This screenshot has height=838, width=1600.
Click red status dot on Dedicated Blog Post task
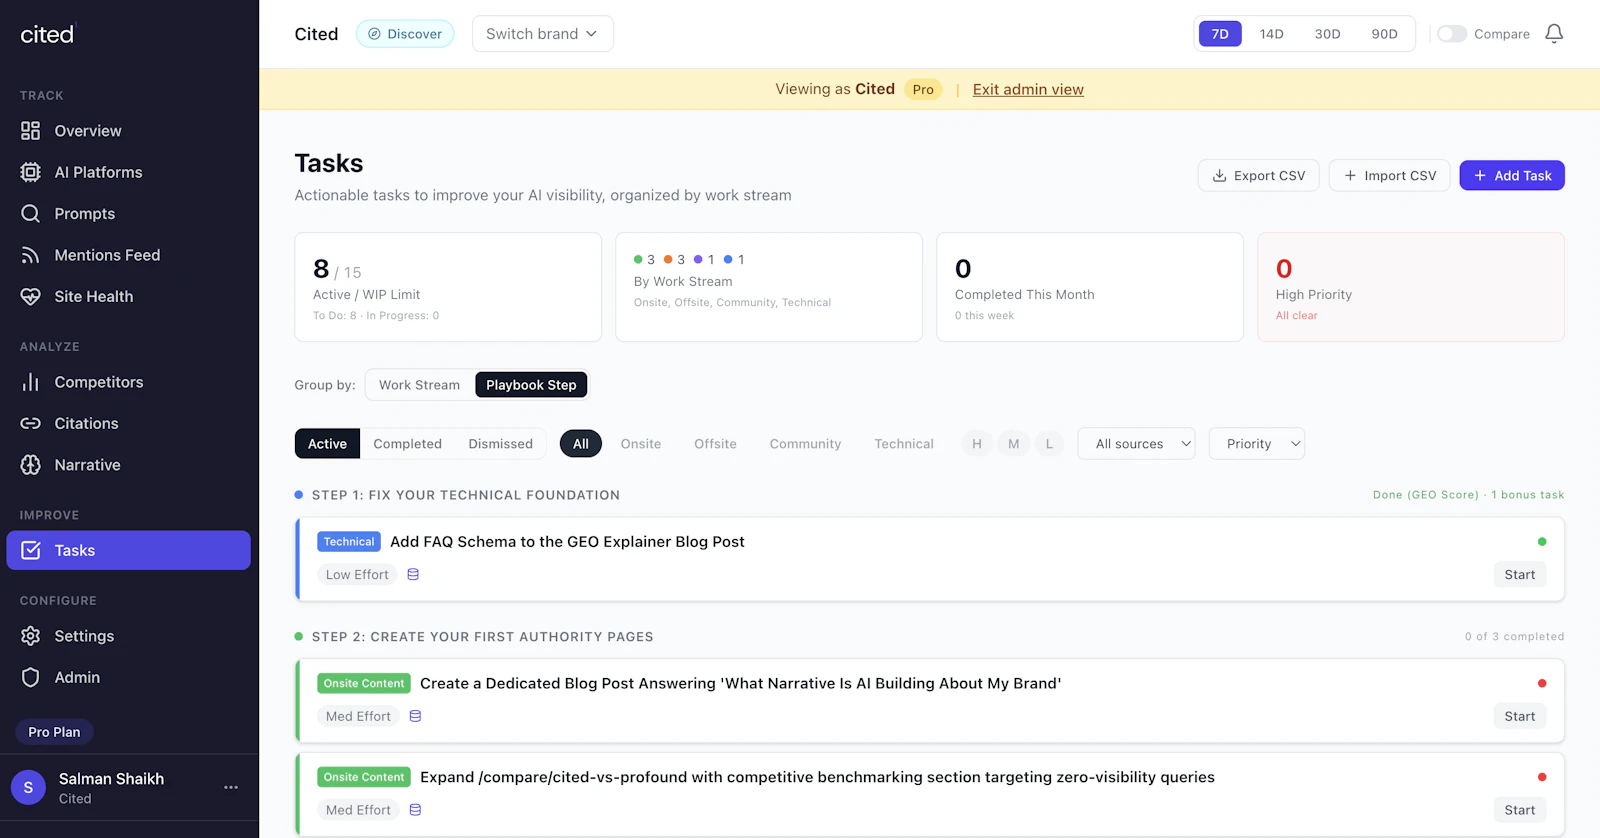coord(1542,684)
